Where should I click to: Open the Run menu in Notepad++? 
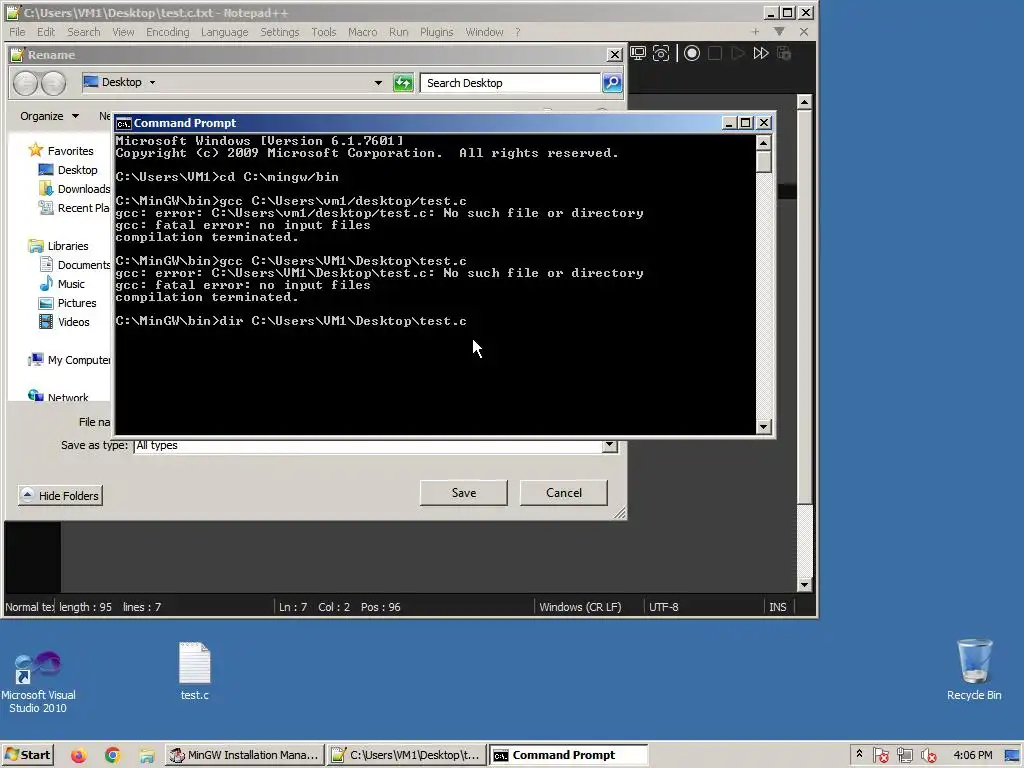click(398, 32)
